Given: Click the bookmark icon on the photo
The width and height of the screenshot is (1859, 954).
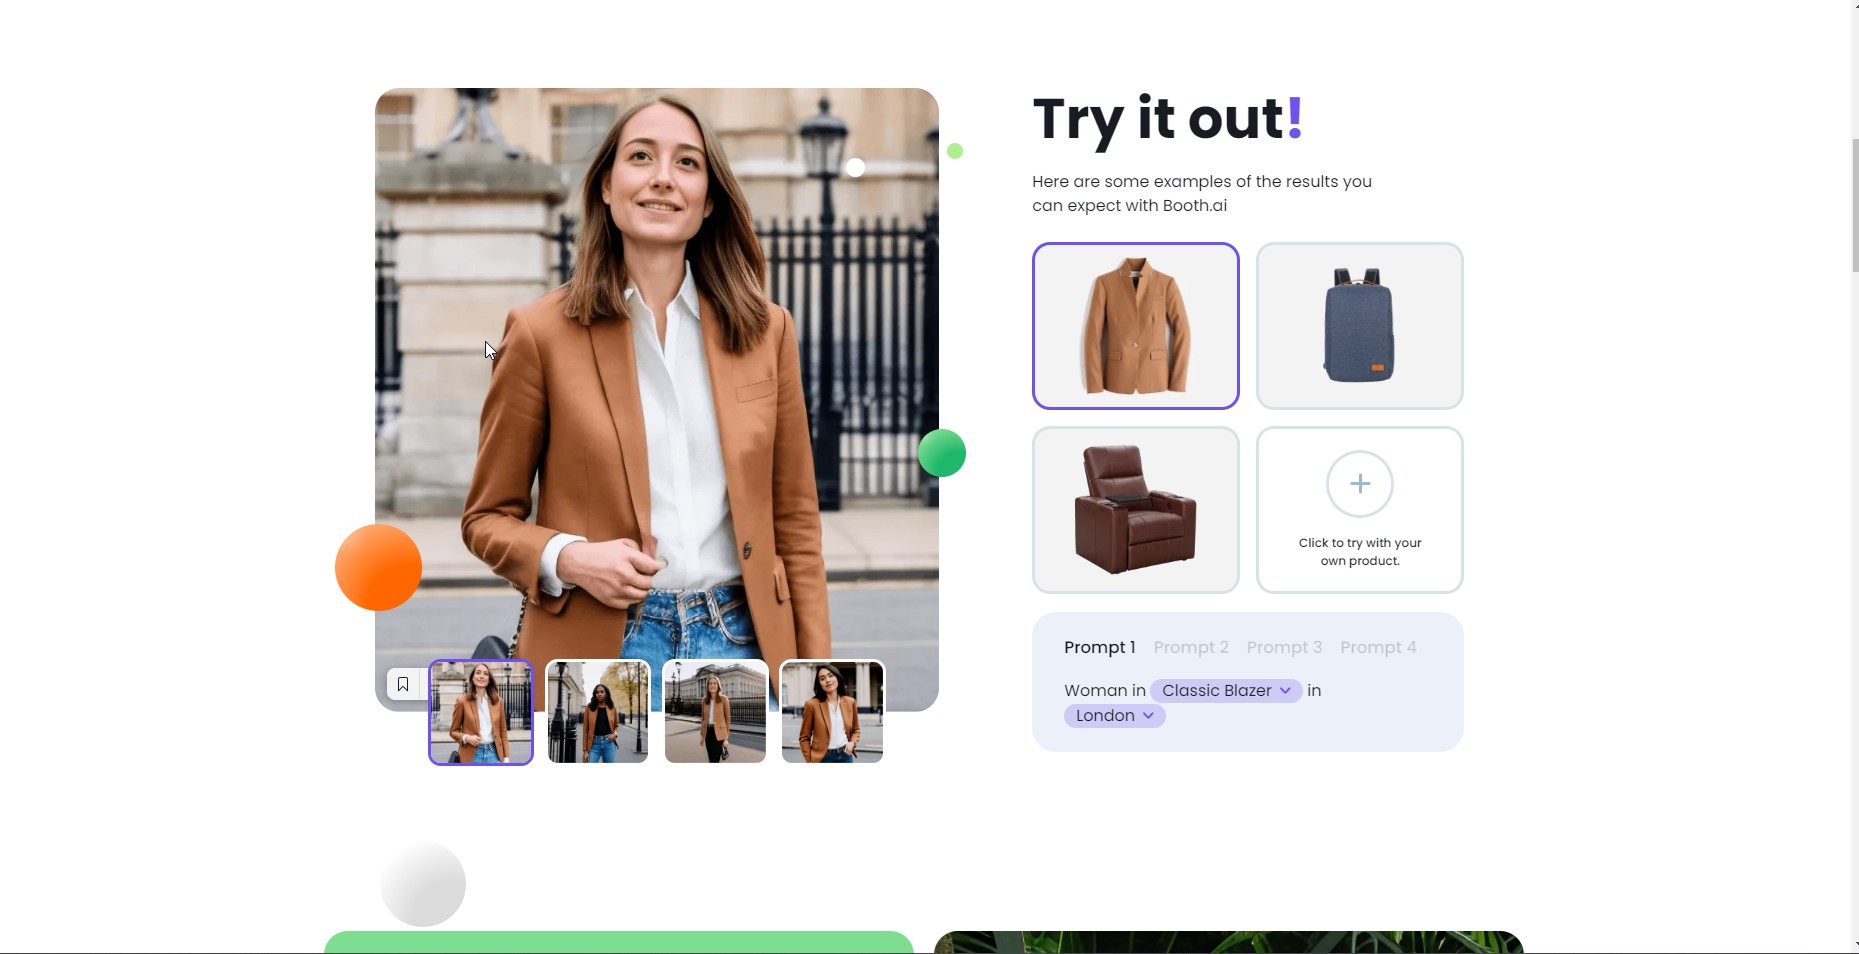Looking at the screenshot, I should pos(403,684).
